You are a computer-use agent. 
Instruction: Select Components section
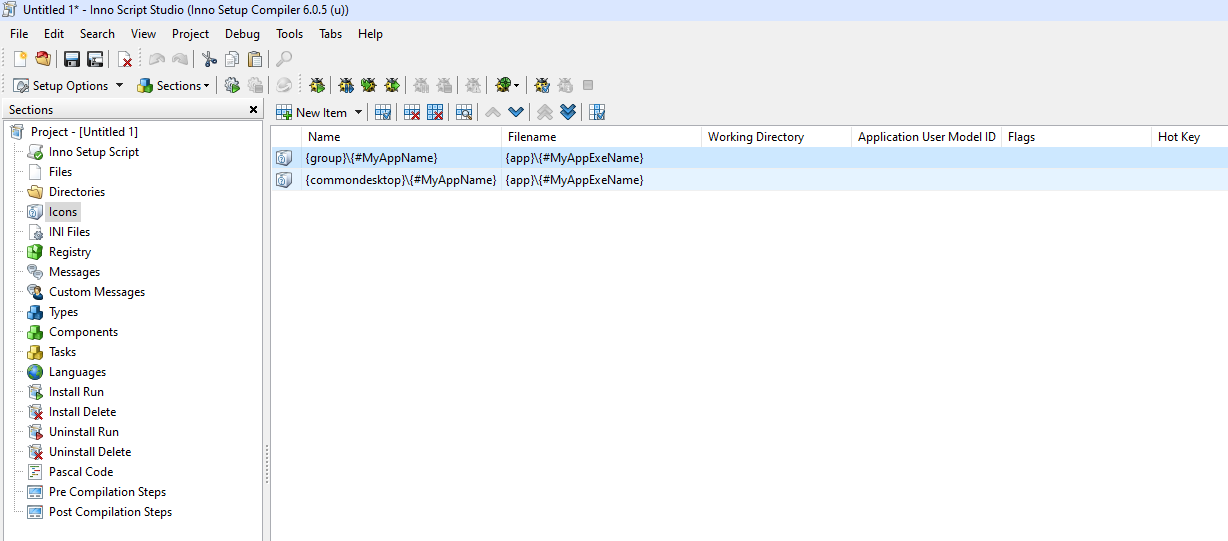tap(83, 332)
